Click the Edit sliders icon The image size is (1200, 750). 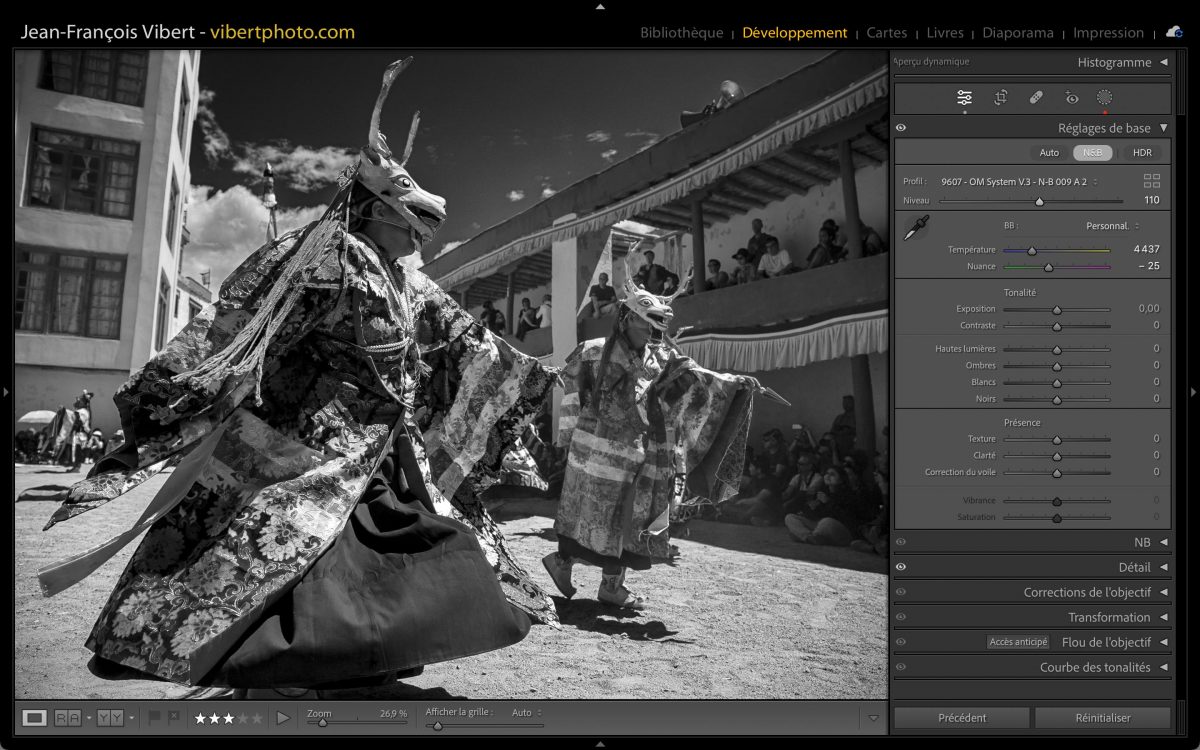pyautogui.click(x=964, y=97)
